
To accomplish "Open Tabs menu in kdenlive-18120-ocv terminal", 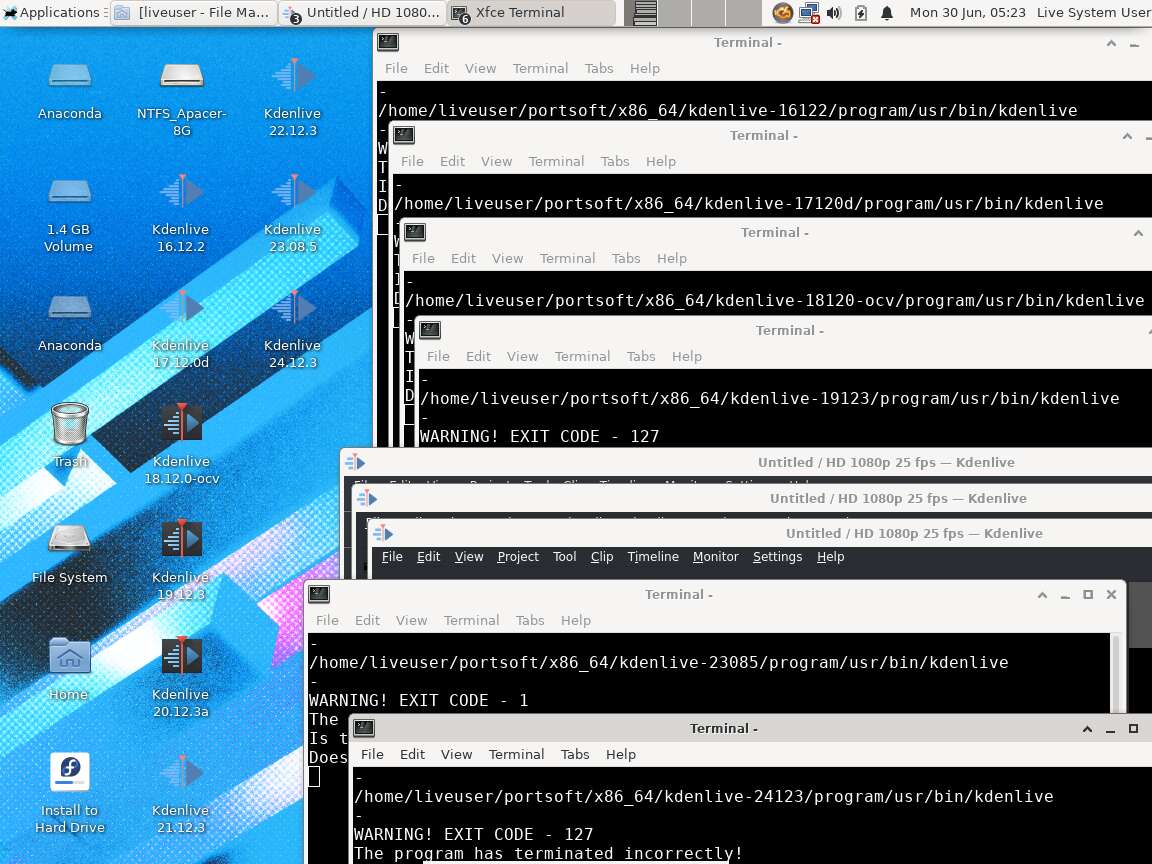I will coord(626,258).
